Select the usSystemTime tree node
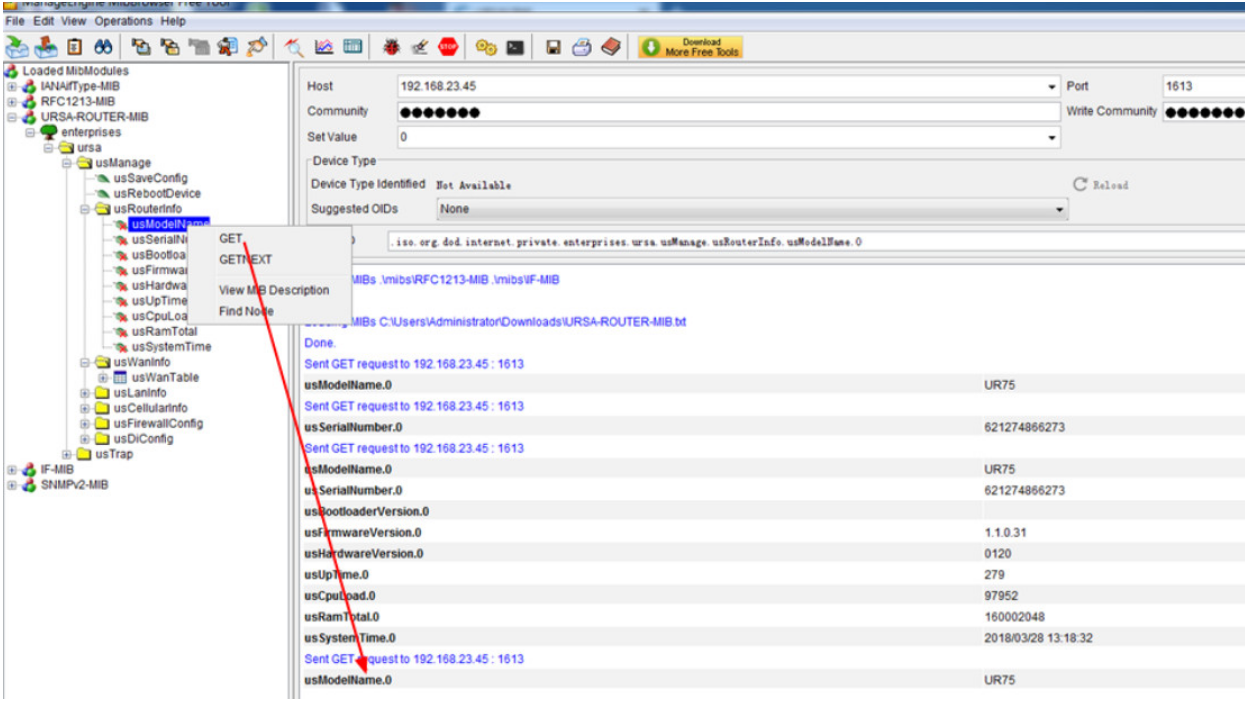1245x709 pixels. click(171, 347)
